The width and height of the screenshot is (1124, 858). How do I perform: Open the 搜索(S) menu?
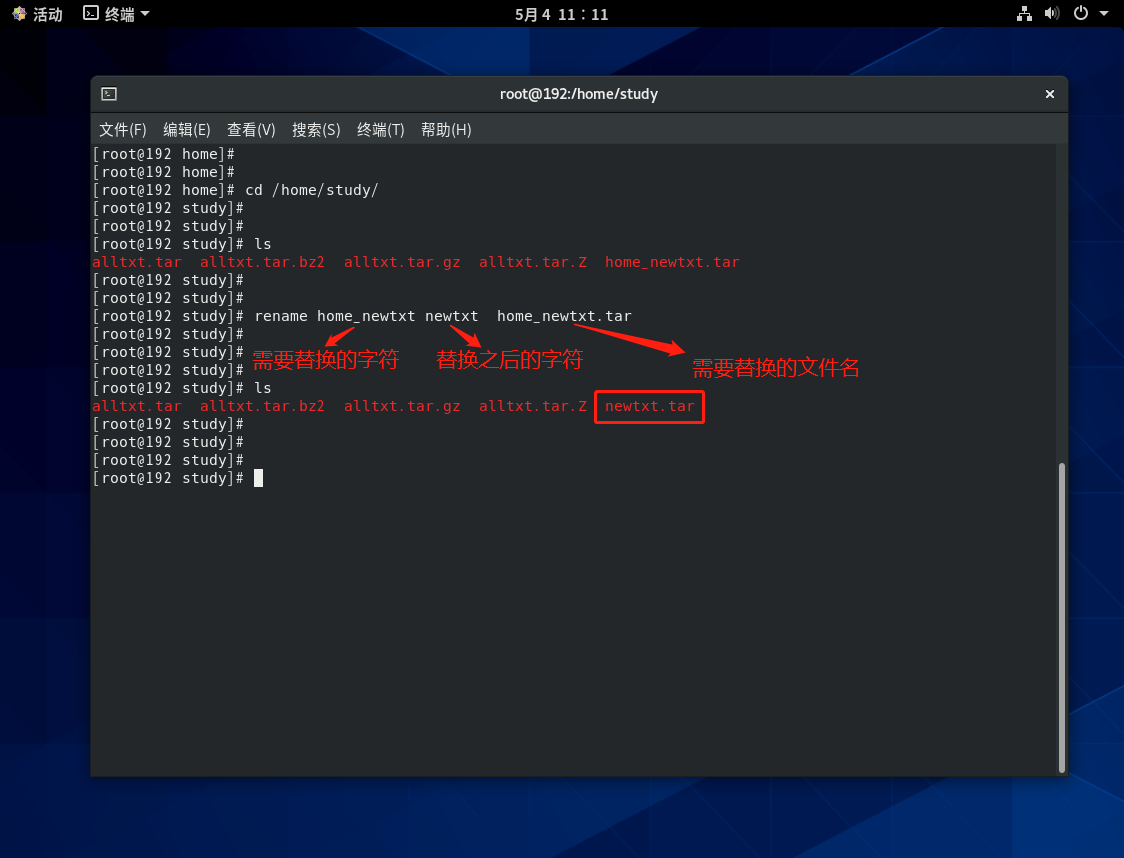click(316, 130)
